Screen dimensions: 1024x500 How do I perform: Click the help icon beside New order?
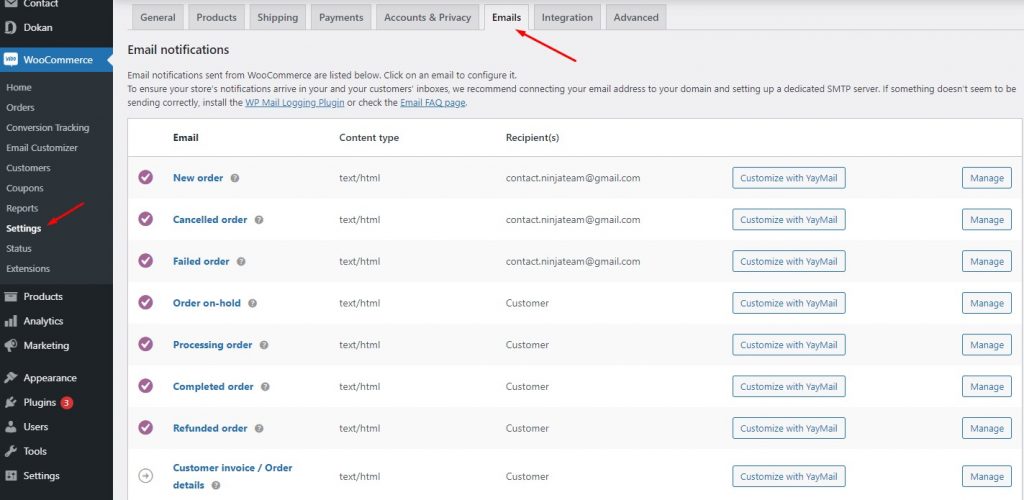235,178
